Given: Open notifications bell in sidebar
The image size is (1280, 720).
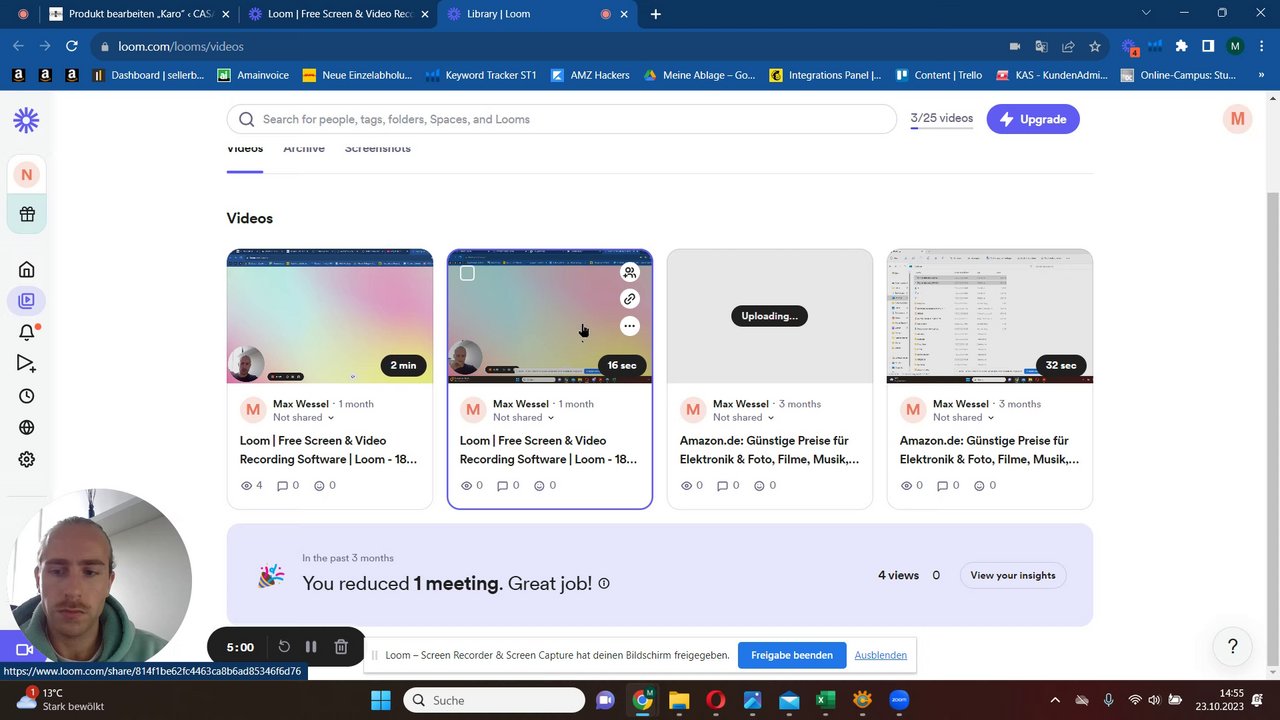Looking at the screenshot, I should click(x=27, y=332).
